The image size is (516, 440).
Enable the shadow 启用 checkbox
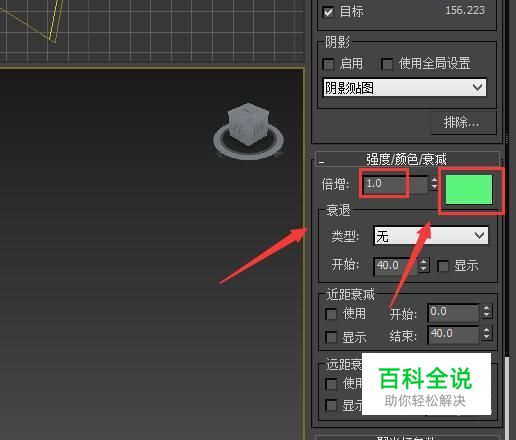328,64
